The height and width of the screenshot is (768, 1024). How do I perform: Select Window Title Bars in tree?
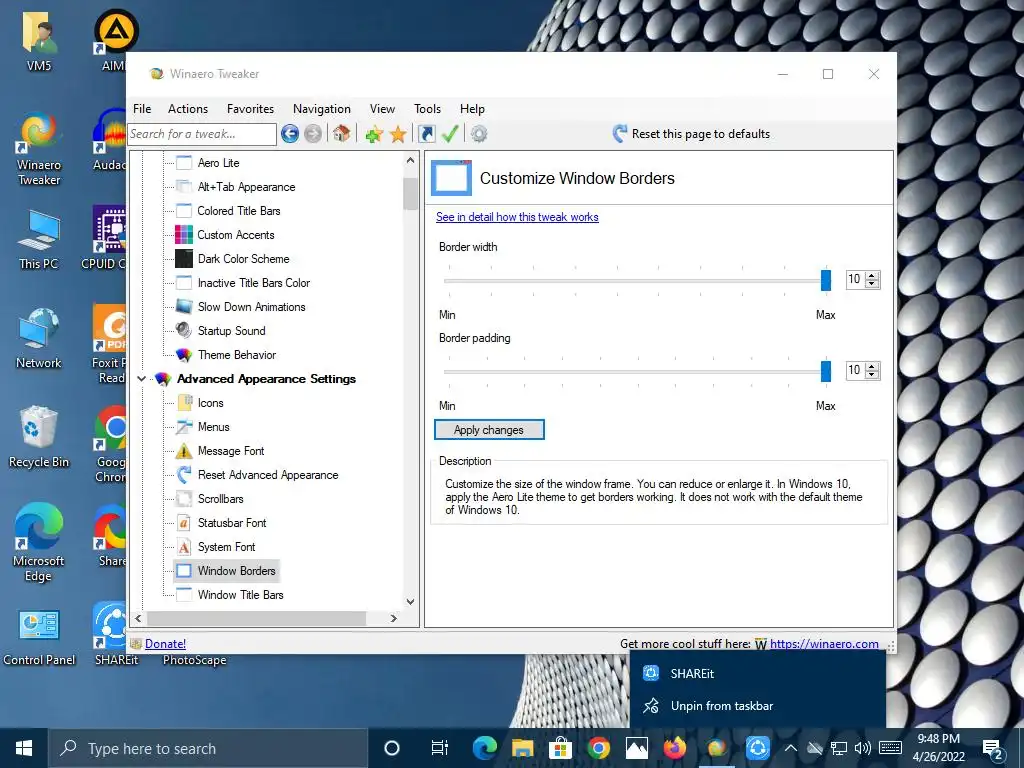240,595
